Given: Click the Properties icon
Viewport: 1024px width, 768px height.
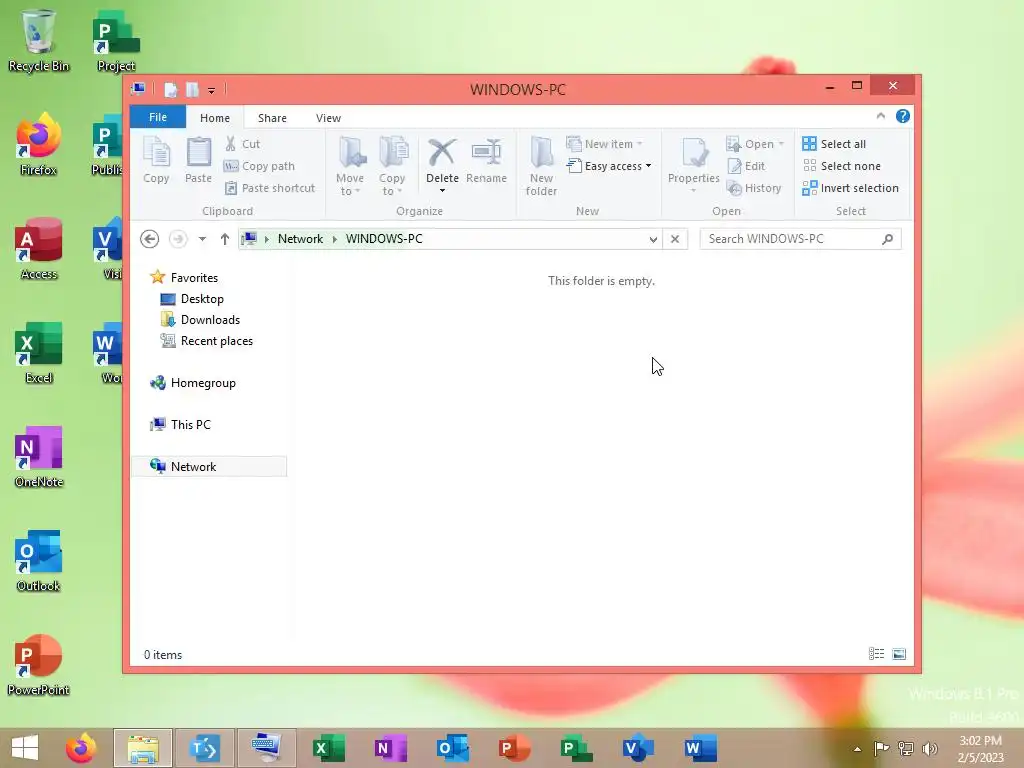Looking at the screenshot, I should (694, 153).
